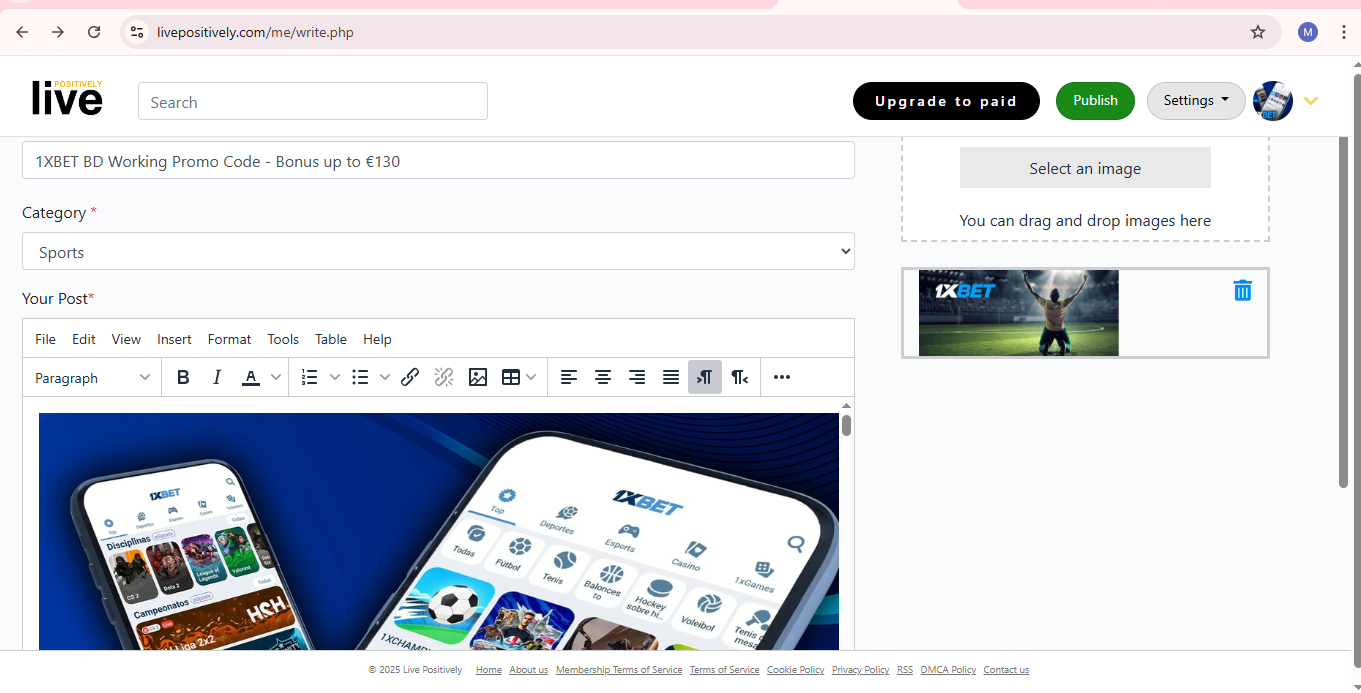Click the Upgrade to paid button

coord(946,101)
